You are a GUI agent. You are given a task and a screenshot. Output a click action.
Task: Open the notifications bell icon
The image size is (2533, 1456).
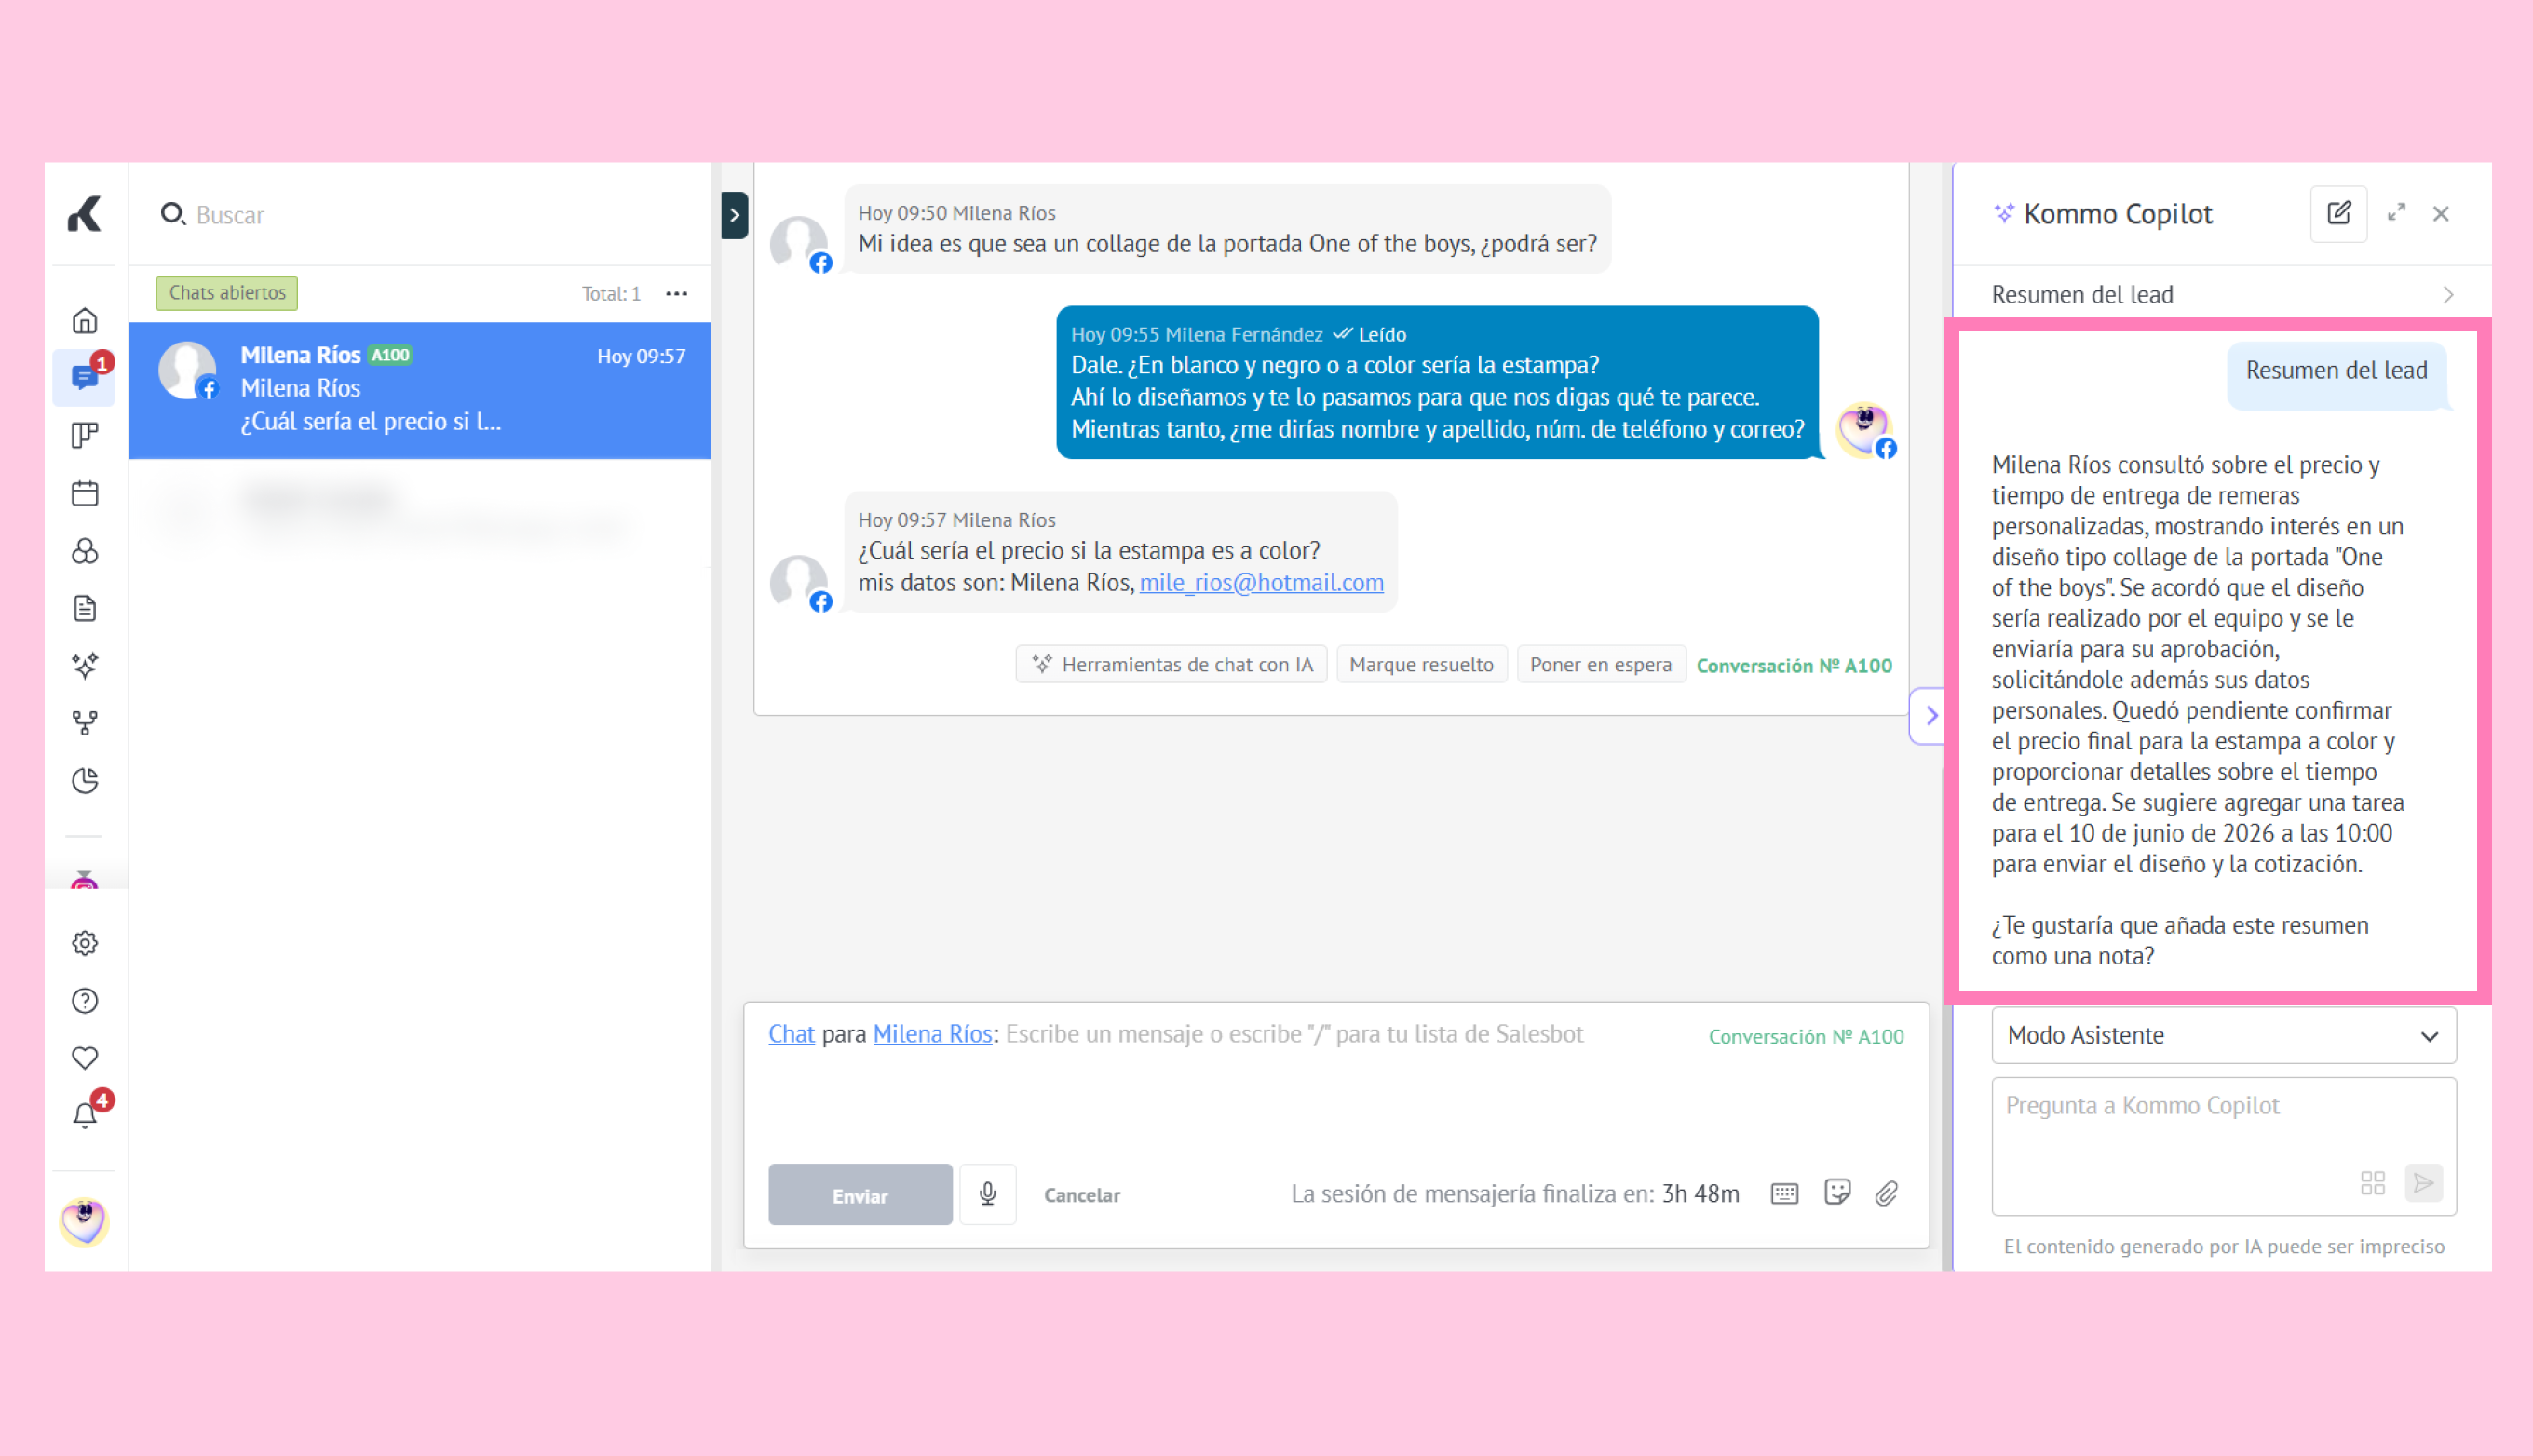click(x=85, y=1115)
